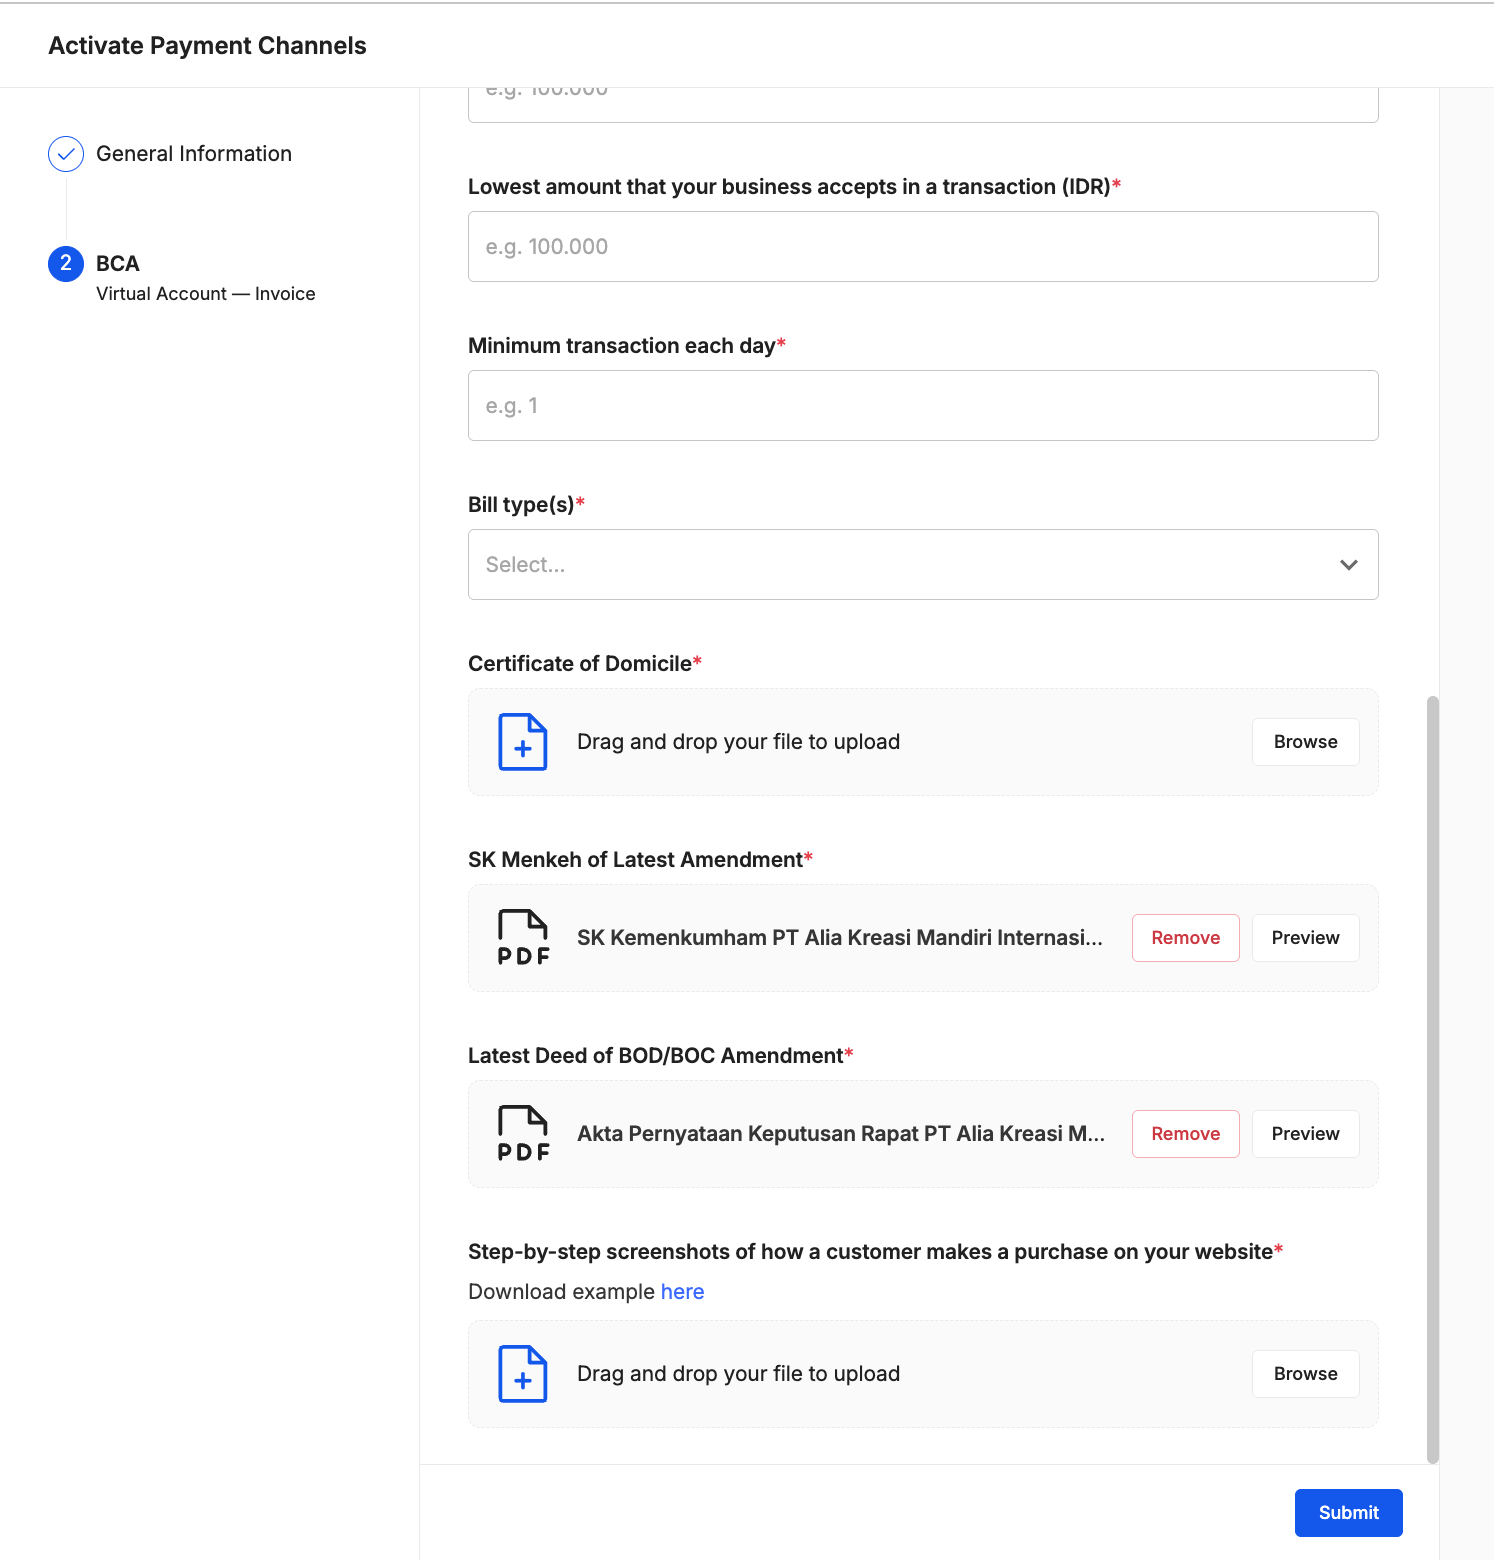Open the Bill type(s) selection dropdown

[x=922, y=564]
